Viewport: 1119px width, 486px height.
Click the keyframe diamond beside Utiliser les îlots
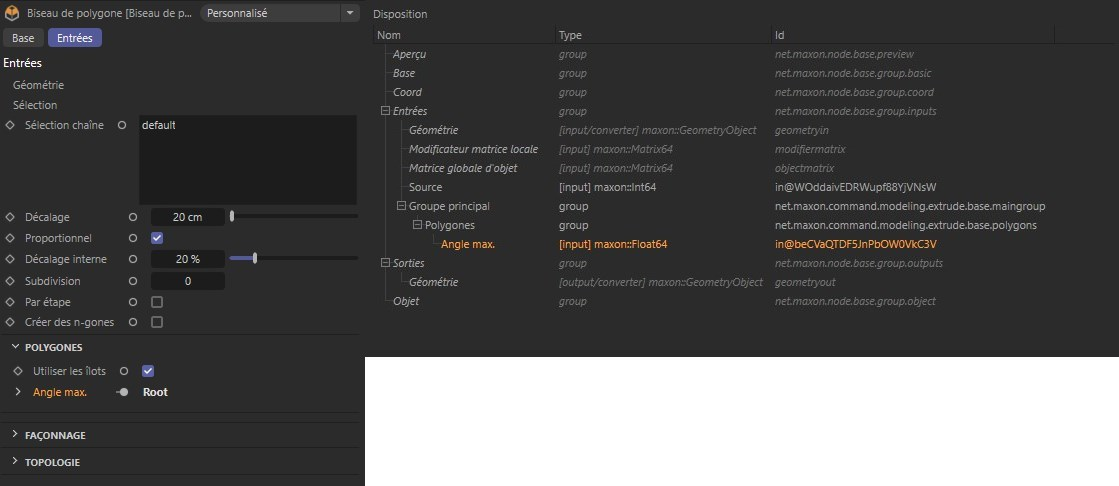pos(18,371)
